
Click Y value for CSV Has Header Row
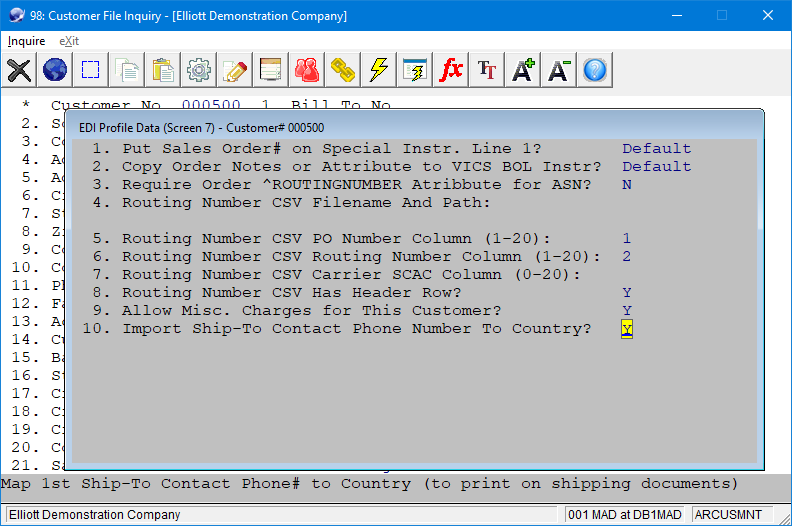[627, 293]
